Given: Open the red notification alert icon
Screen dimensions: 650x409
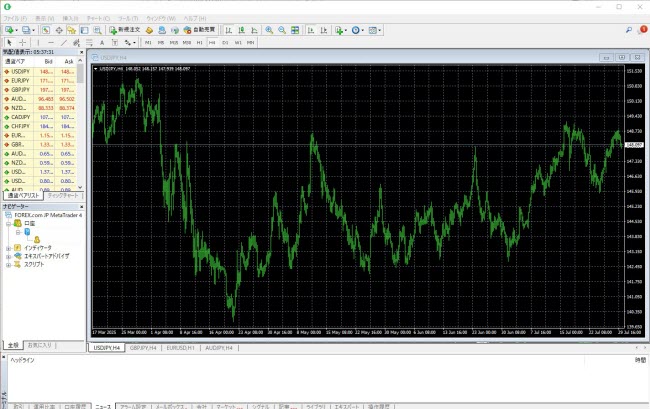Looking at the screenshot, I should (643, 29).
